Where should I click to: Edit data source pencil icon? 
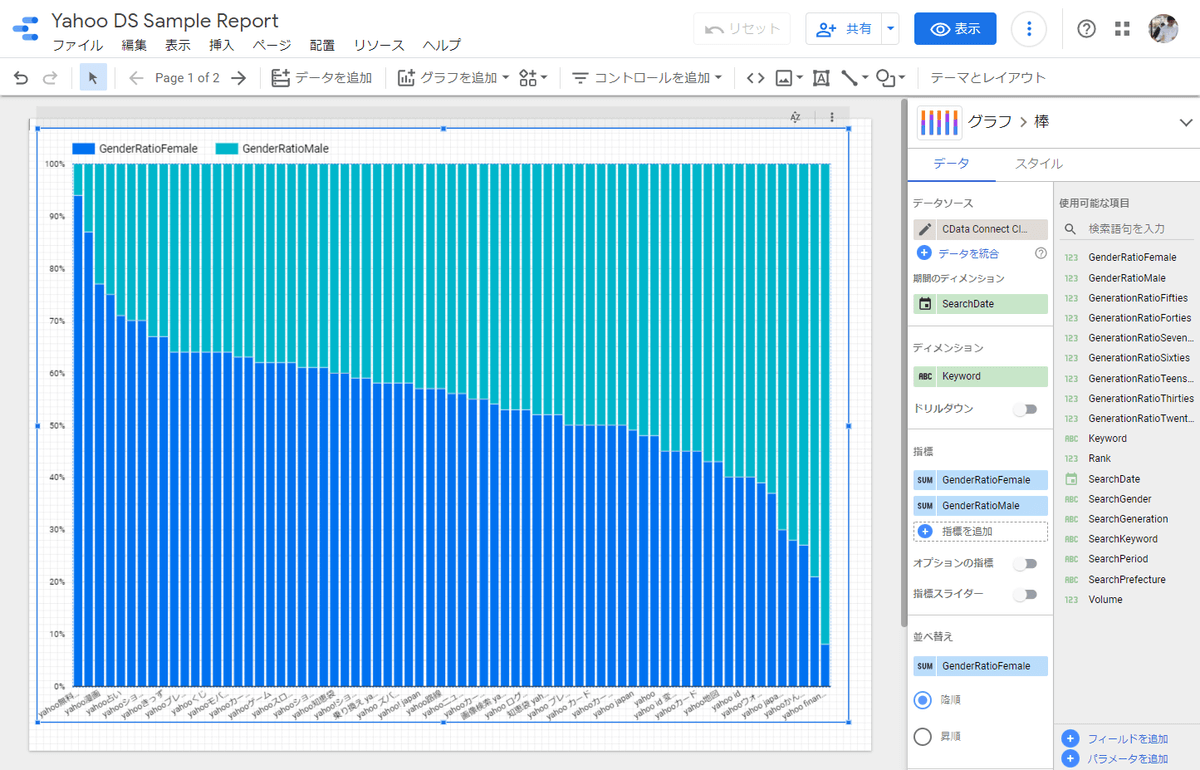925,229
